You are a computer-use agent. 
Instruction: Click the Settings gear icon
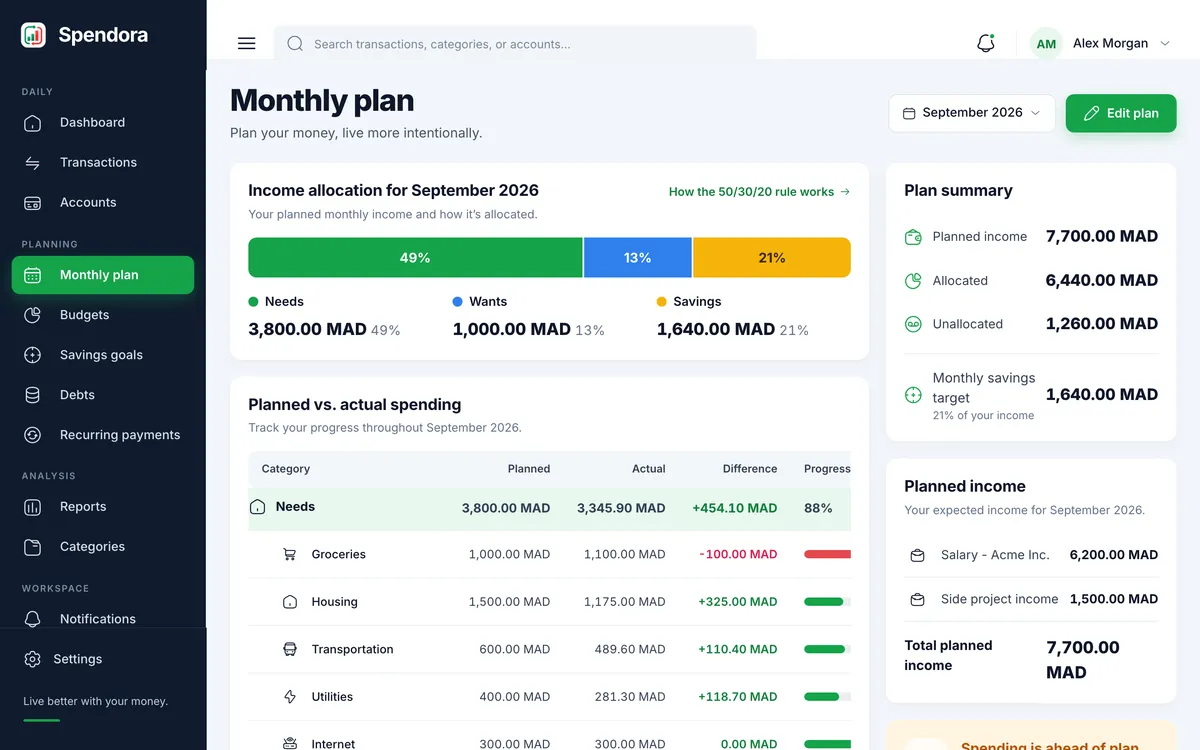32,659
